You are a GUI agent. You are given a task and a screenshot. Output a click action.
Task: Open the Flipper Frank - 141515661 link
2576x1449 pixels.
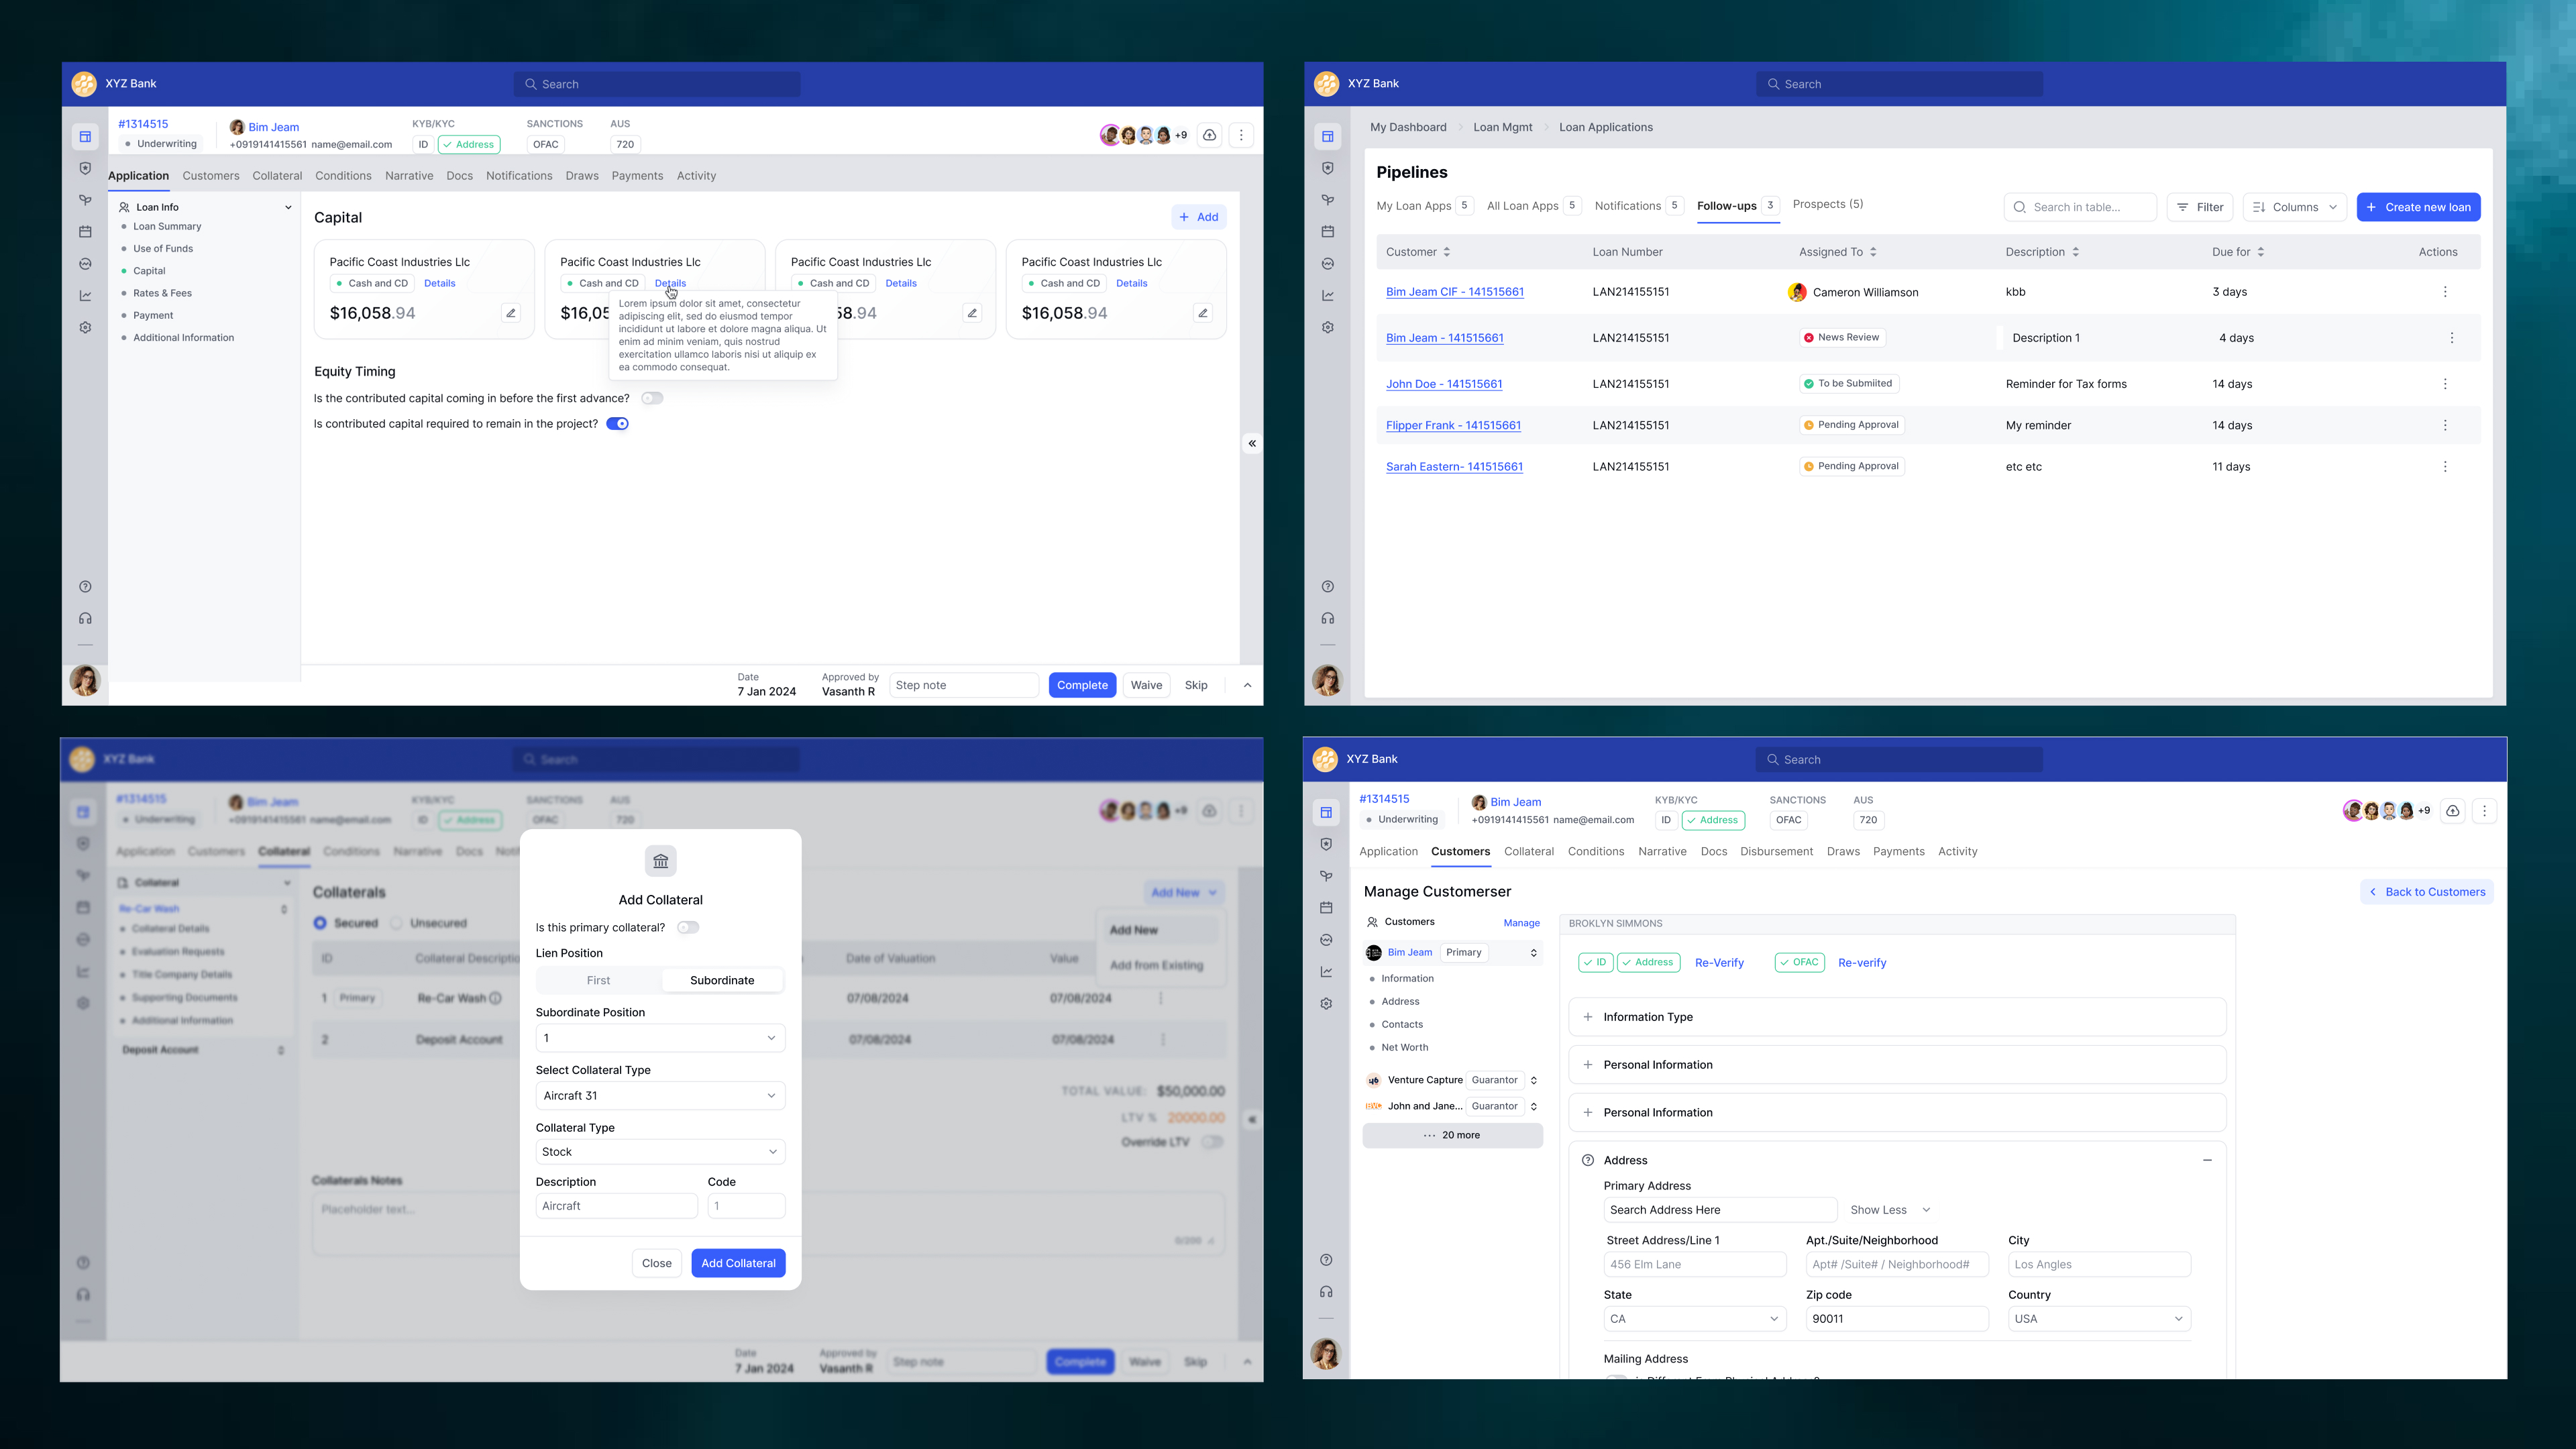[1453, 425]
